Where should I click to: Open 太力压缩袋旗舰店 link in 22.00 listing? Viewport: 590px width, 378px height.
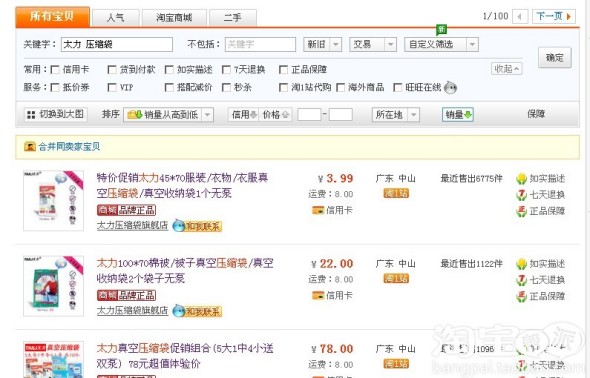click(x=132, y=310)
